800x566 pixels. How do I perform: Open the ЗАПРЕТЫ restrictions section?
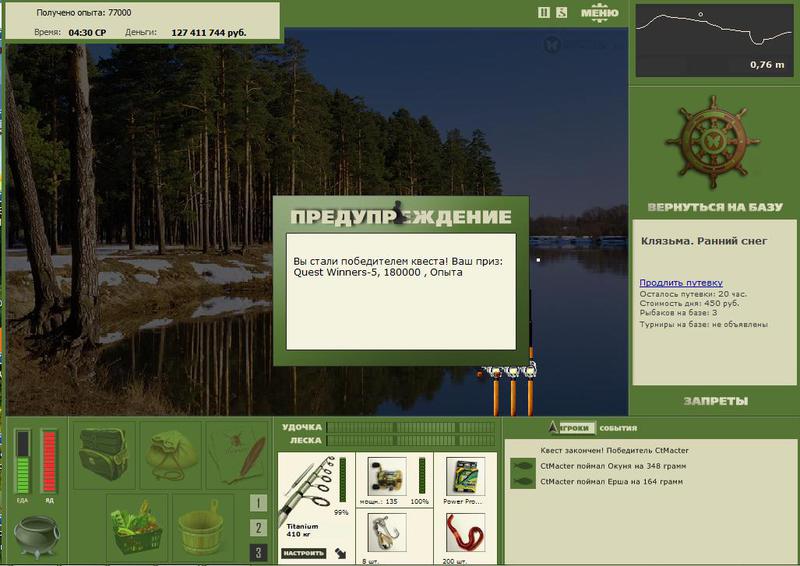coord(715,401)
